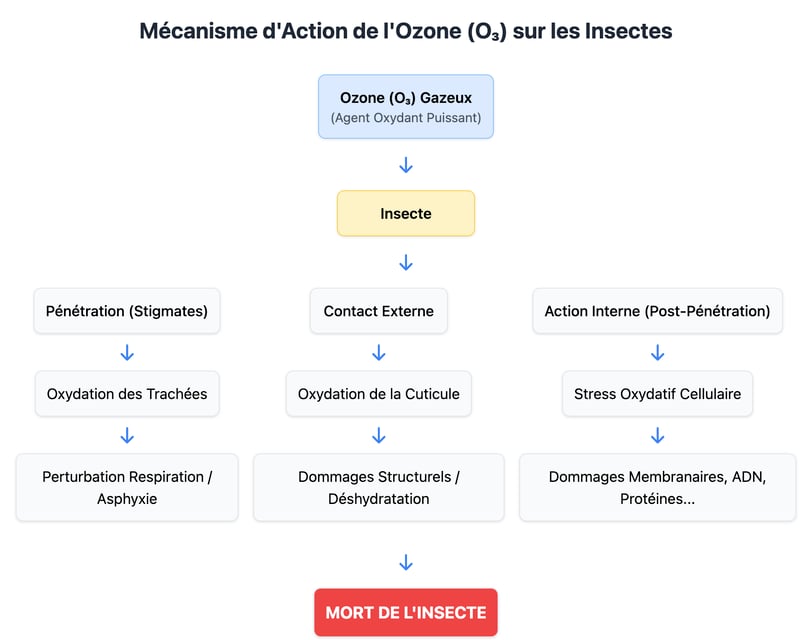The image size is (812, 640).
Task: Click the Oxydation des Trachées box
Action: point(127,394)
